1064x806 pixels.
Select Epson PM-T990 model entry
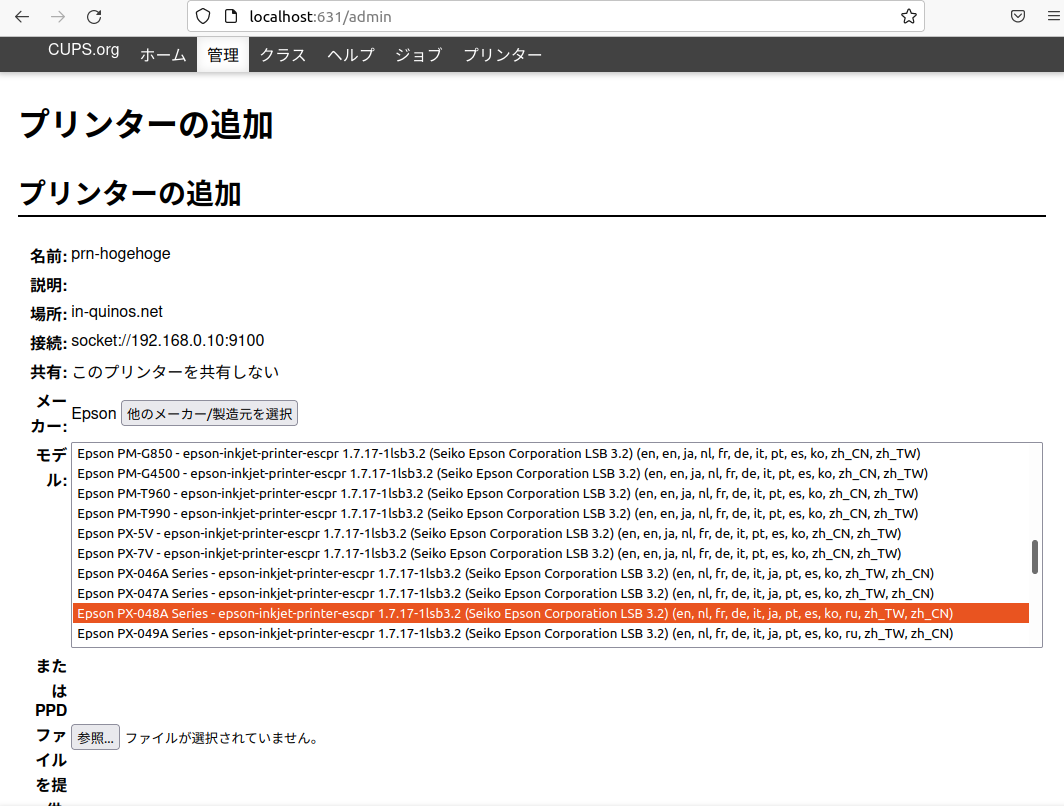[551, 514]
